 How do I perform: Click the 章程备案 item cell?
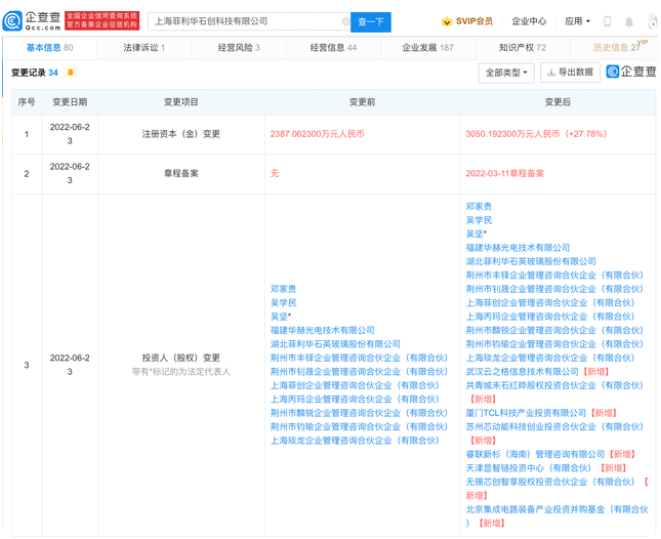tap(181, 174)
